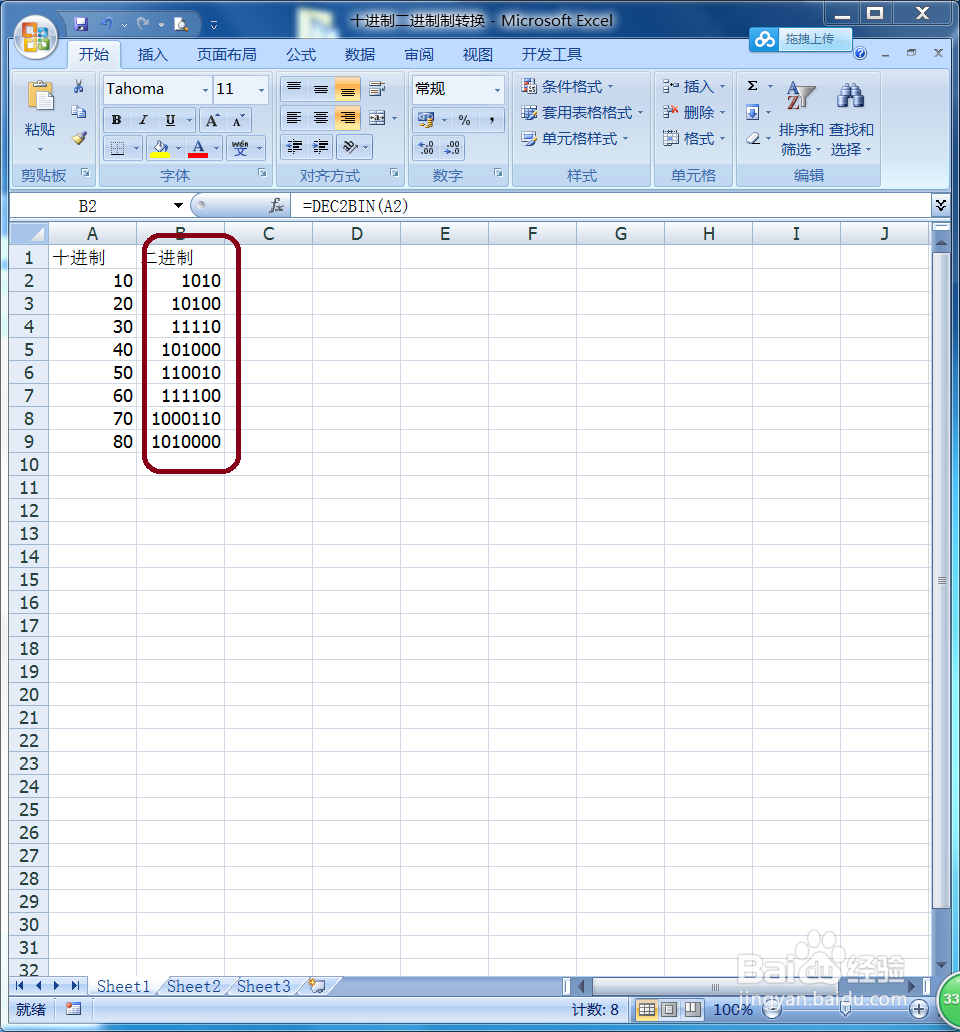
Task: Apply accounting number format icon
Action: [x=426, y=120]
